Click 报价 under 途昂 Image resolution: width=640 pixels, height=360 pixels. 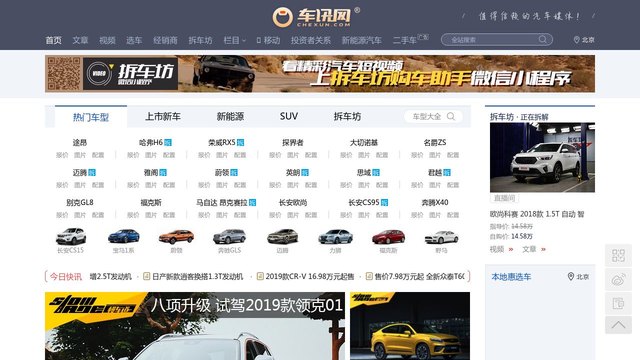click(x=62, y=155)
